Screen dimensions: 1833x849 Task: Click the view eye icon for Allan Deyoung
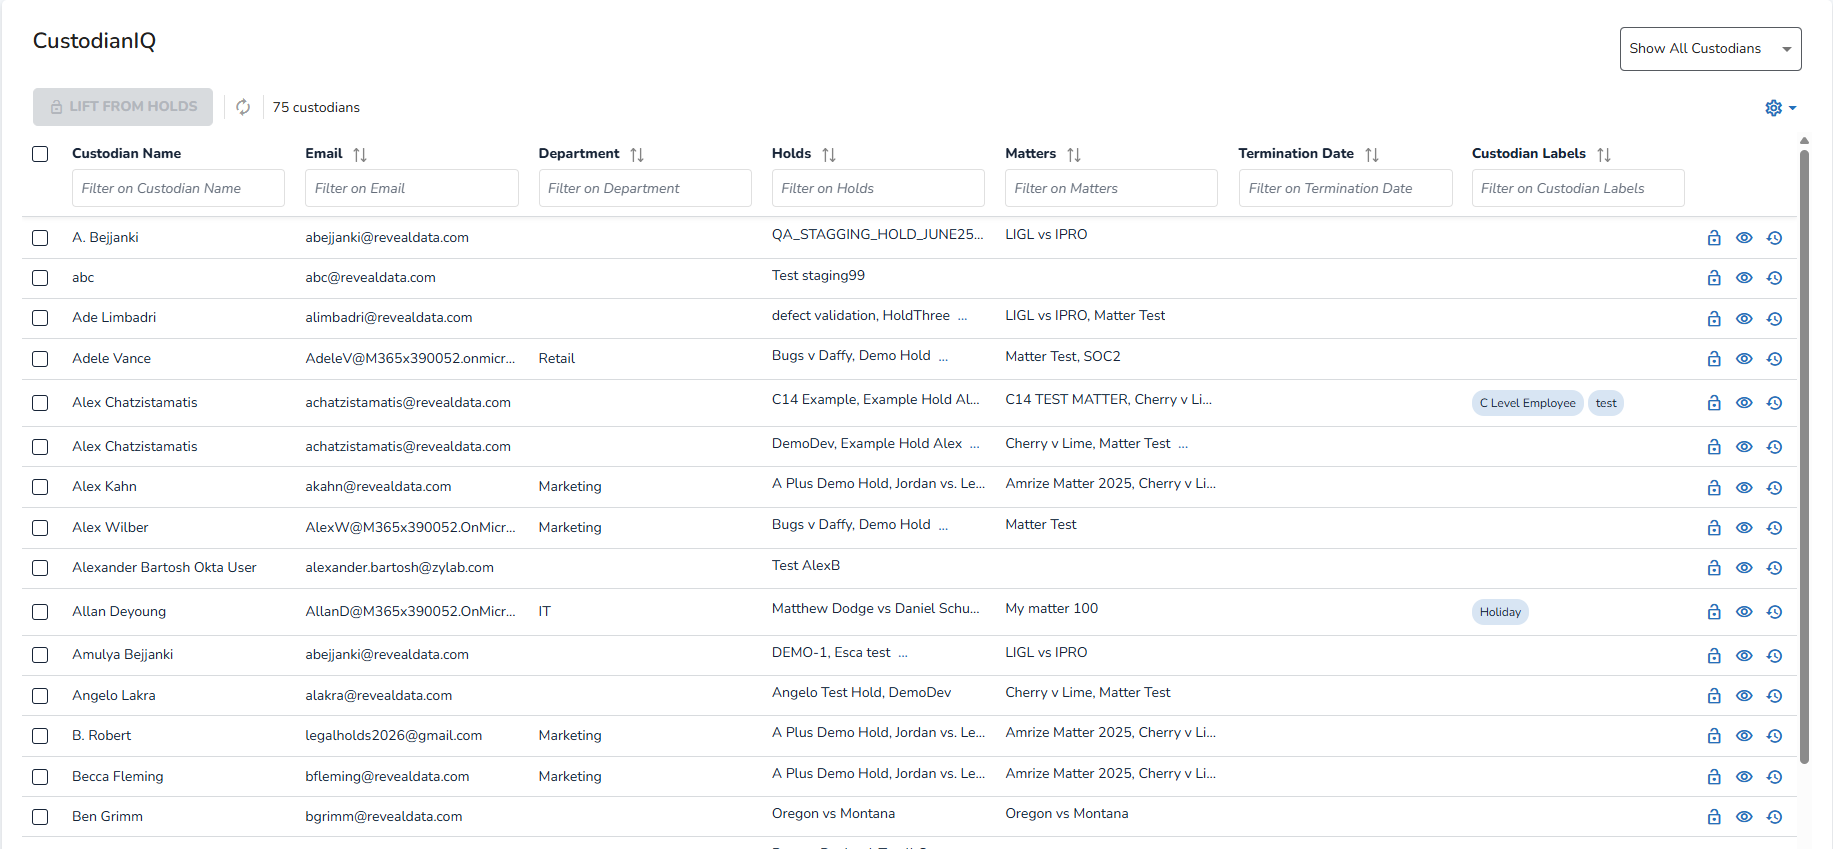(1744, 612)
